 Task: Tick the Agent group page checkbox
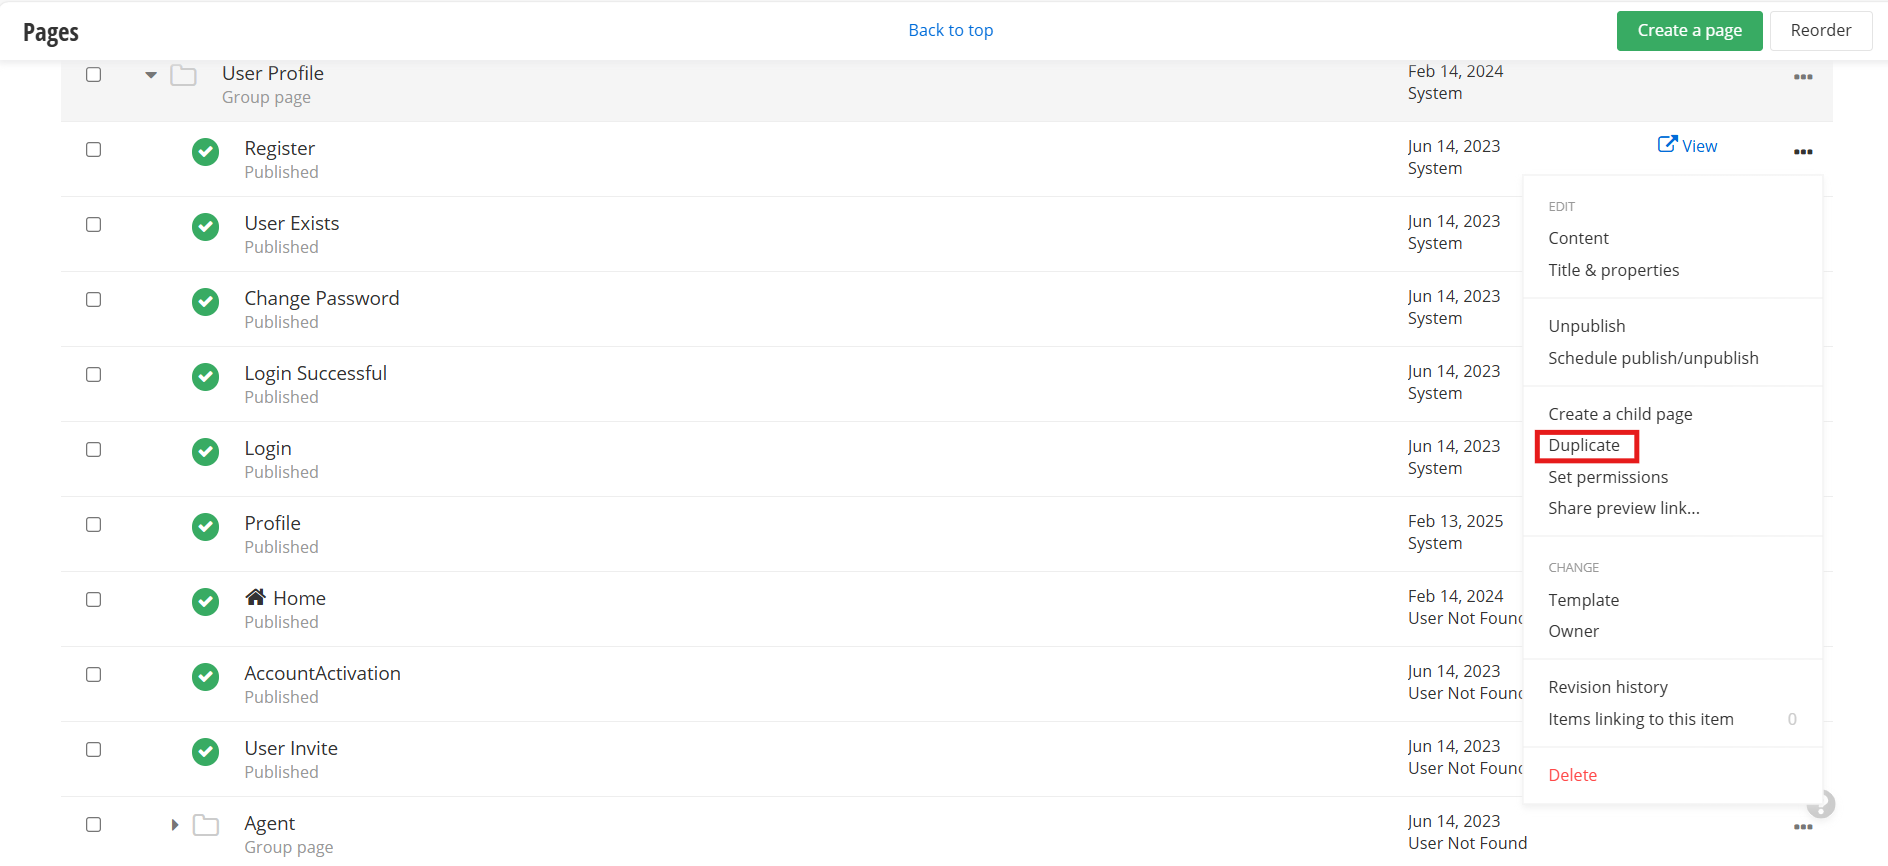[x=94, y=825]
